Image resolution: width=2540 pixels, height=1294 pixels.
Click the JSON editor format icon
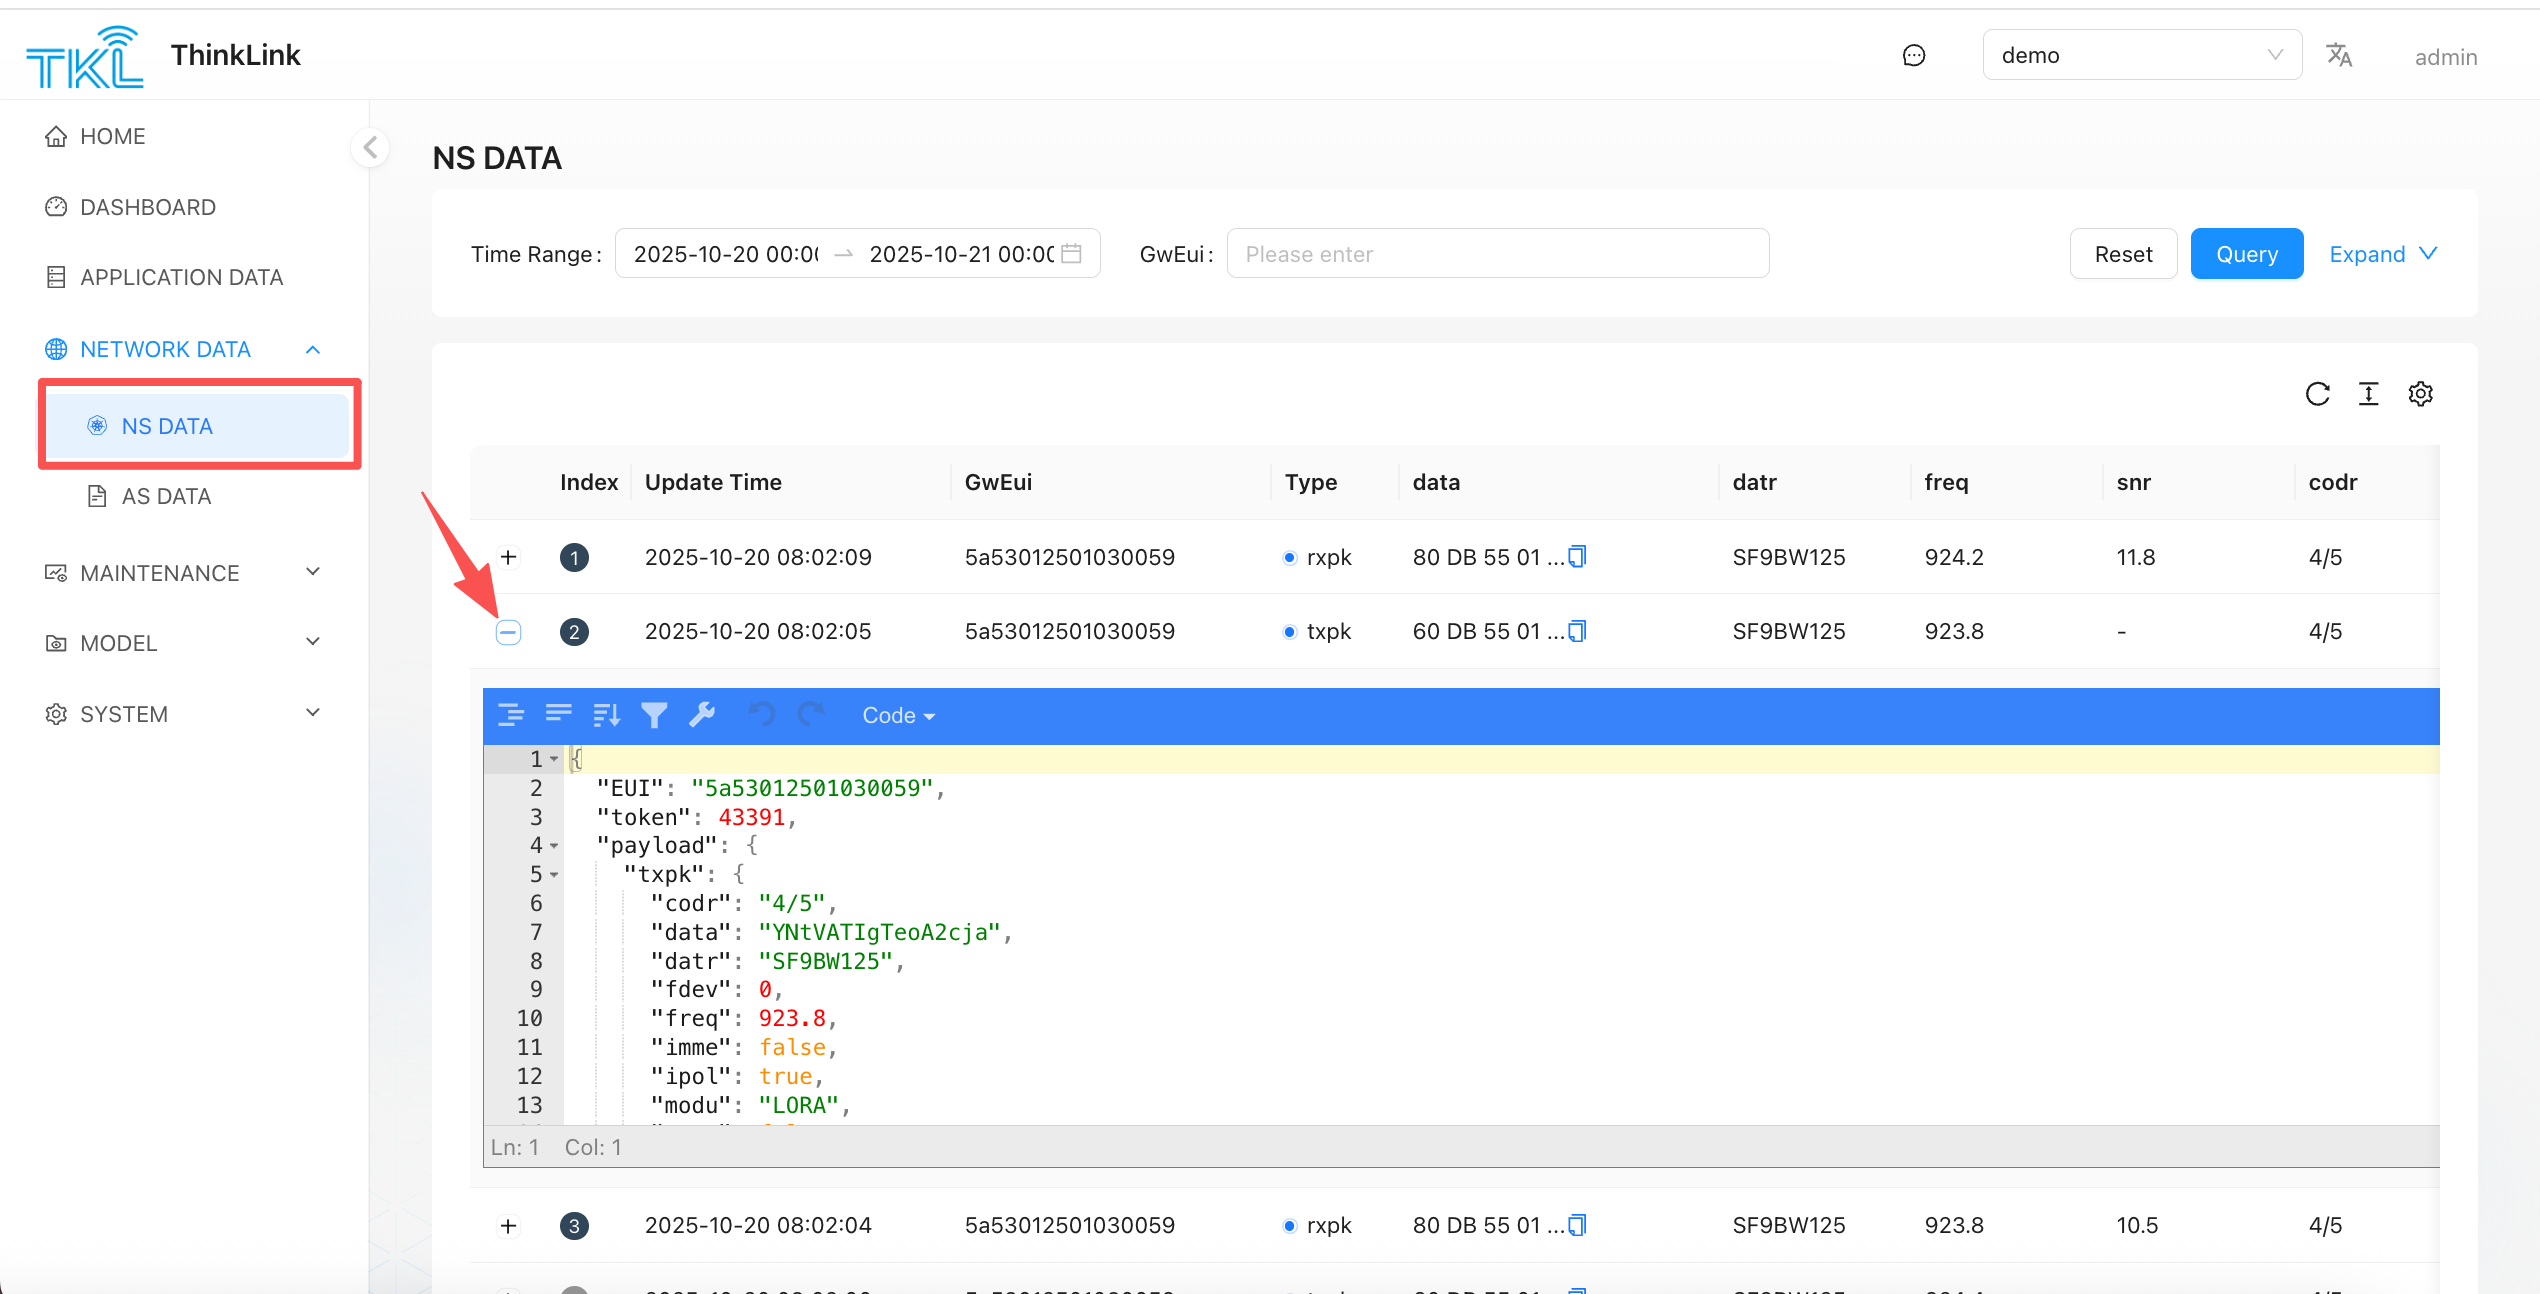click(510, 715)
